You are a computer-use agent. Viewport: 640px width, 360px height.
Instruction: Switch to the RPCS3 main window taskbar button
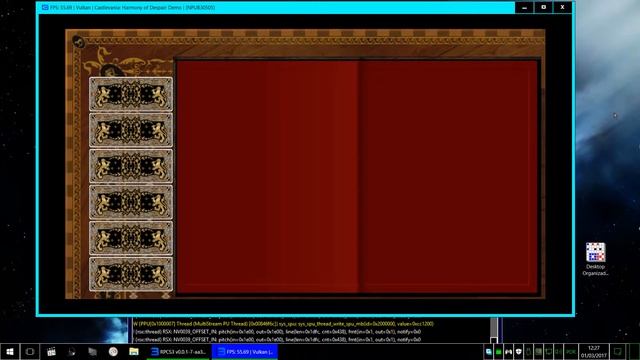pos(178,352)
